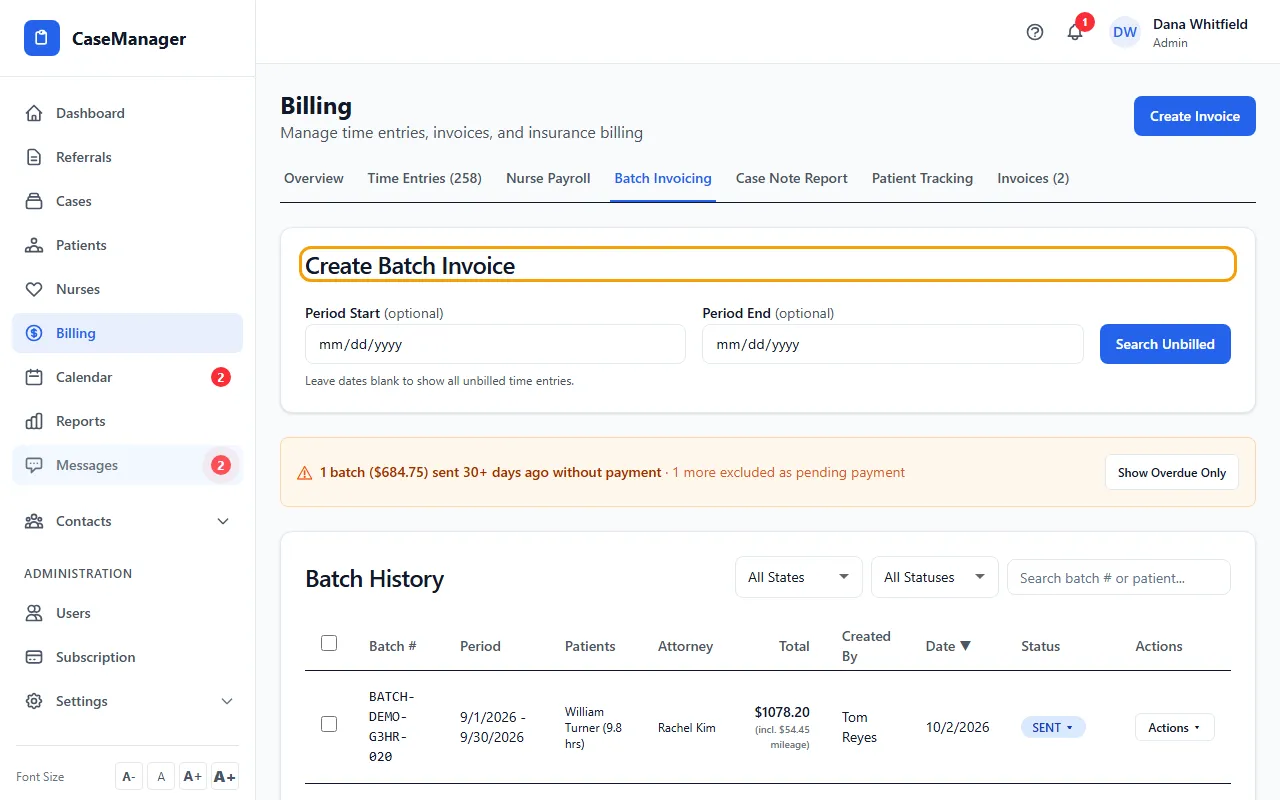
Task: Open Nurses heart icon in sidebar
Action: click(34, 289)
